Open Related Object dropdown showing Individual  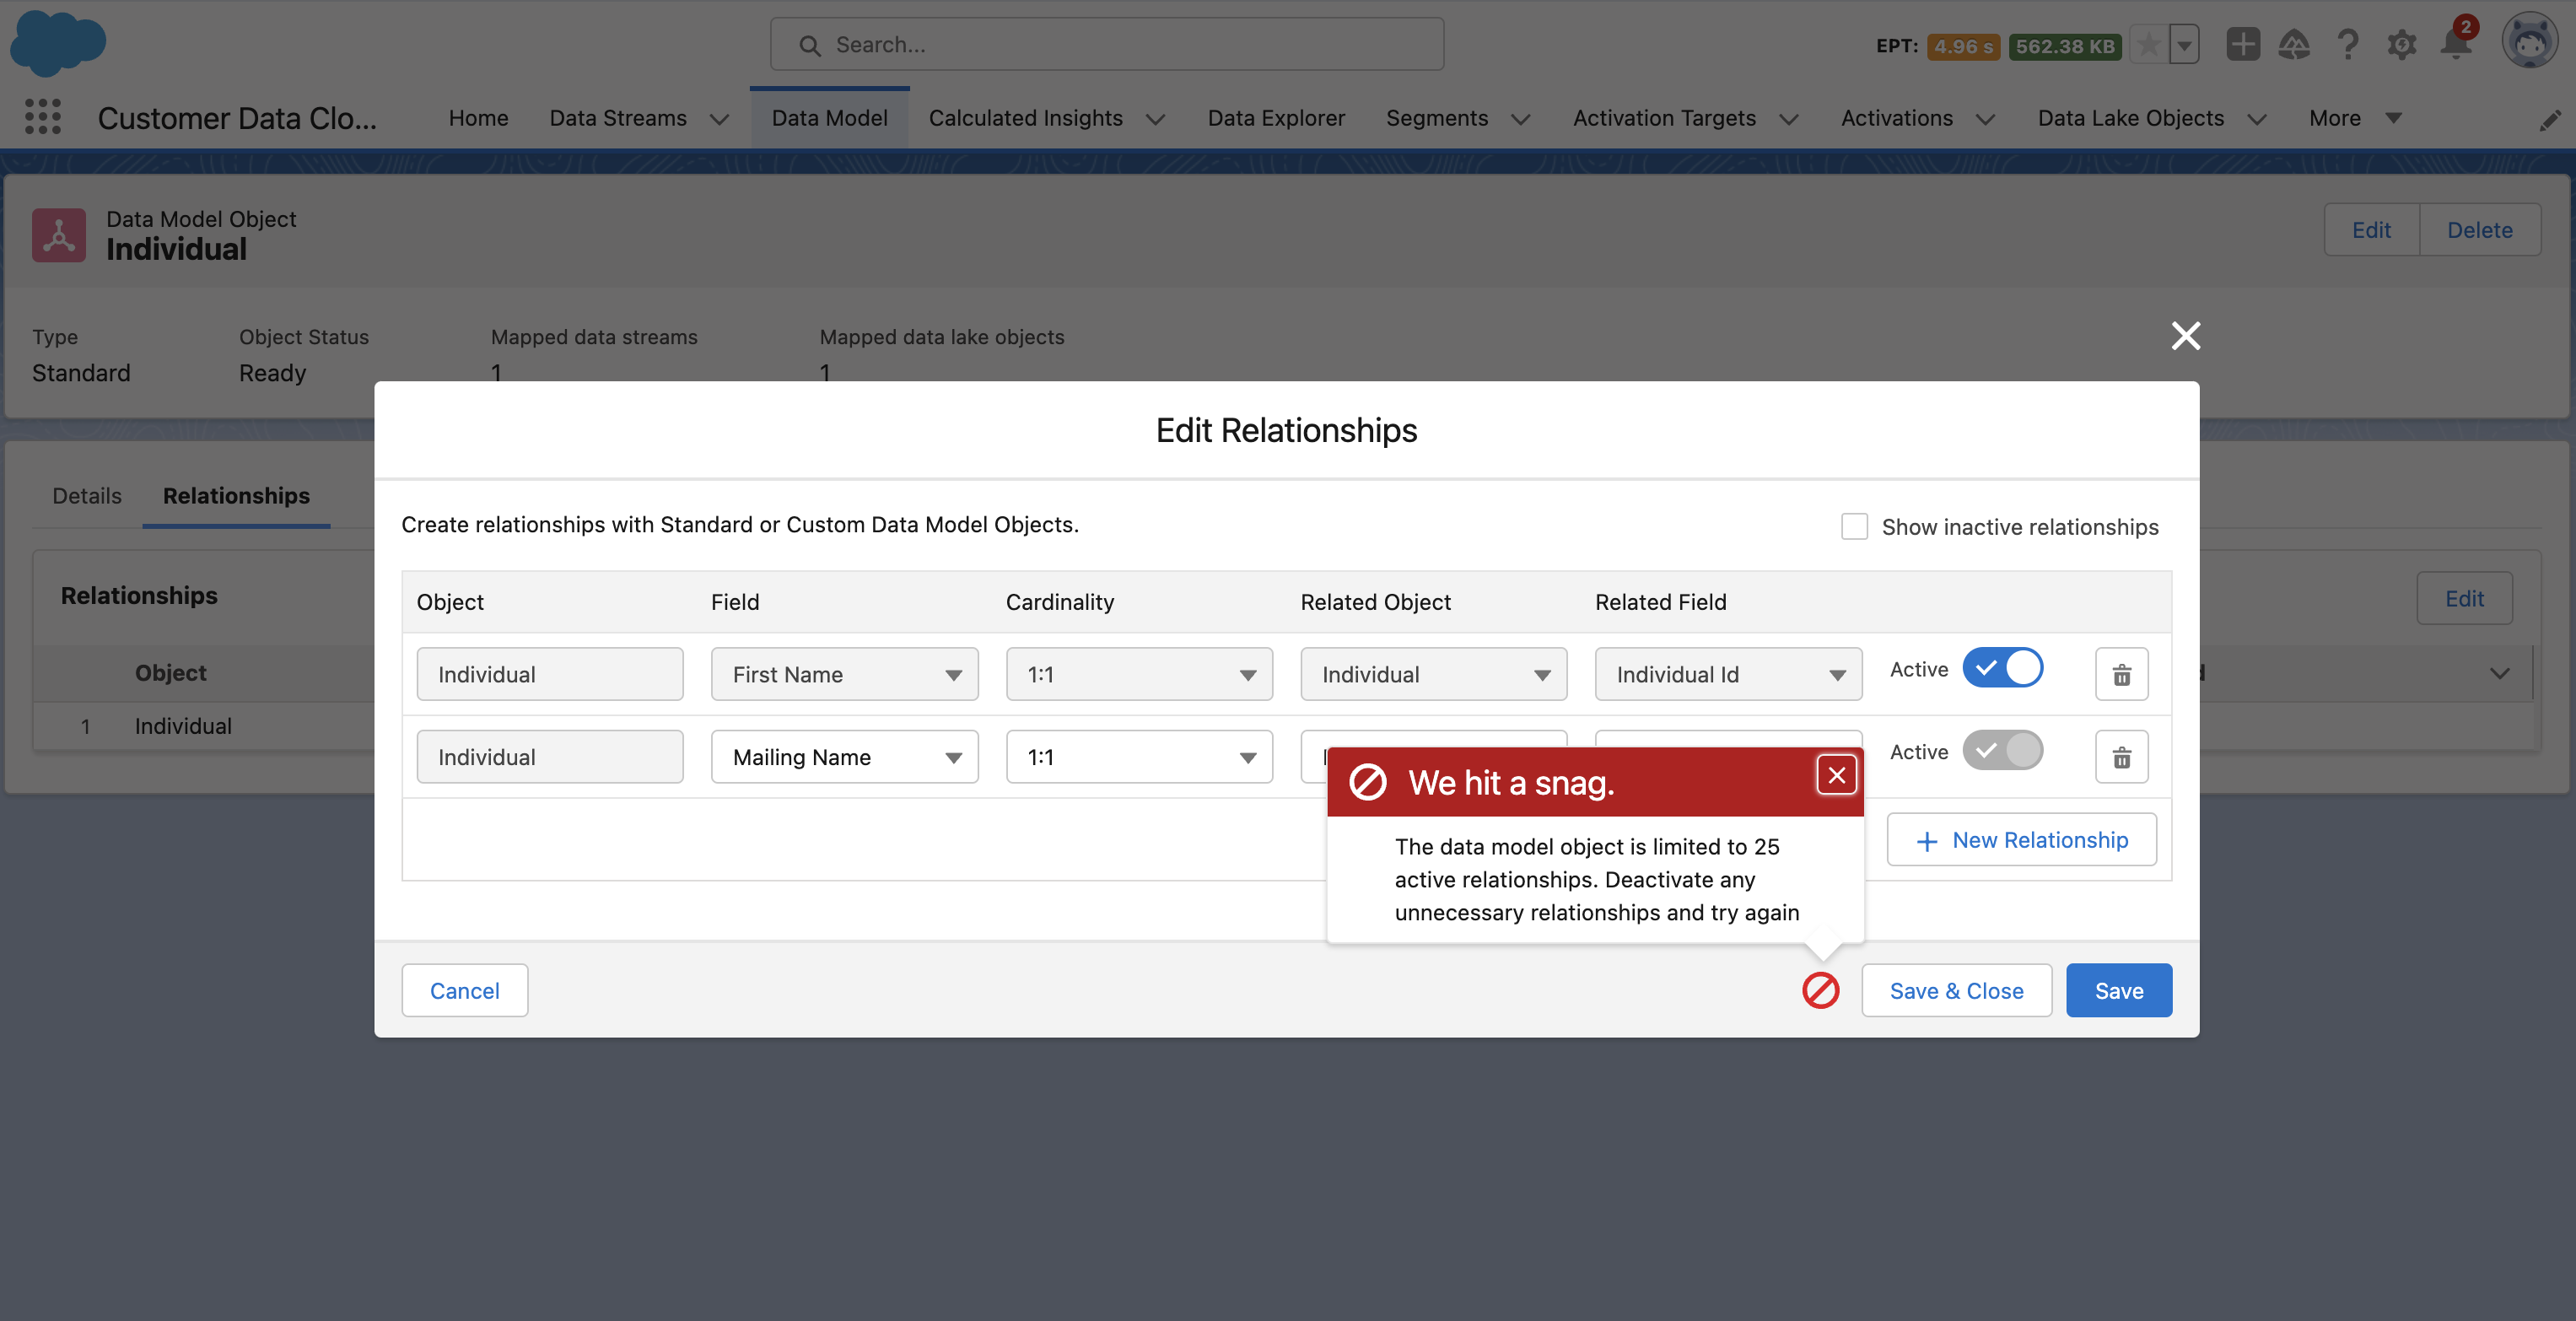(1434, 675)
